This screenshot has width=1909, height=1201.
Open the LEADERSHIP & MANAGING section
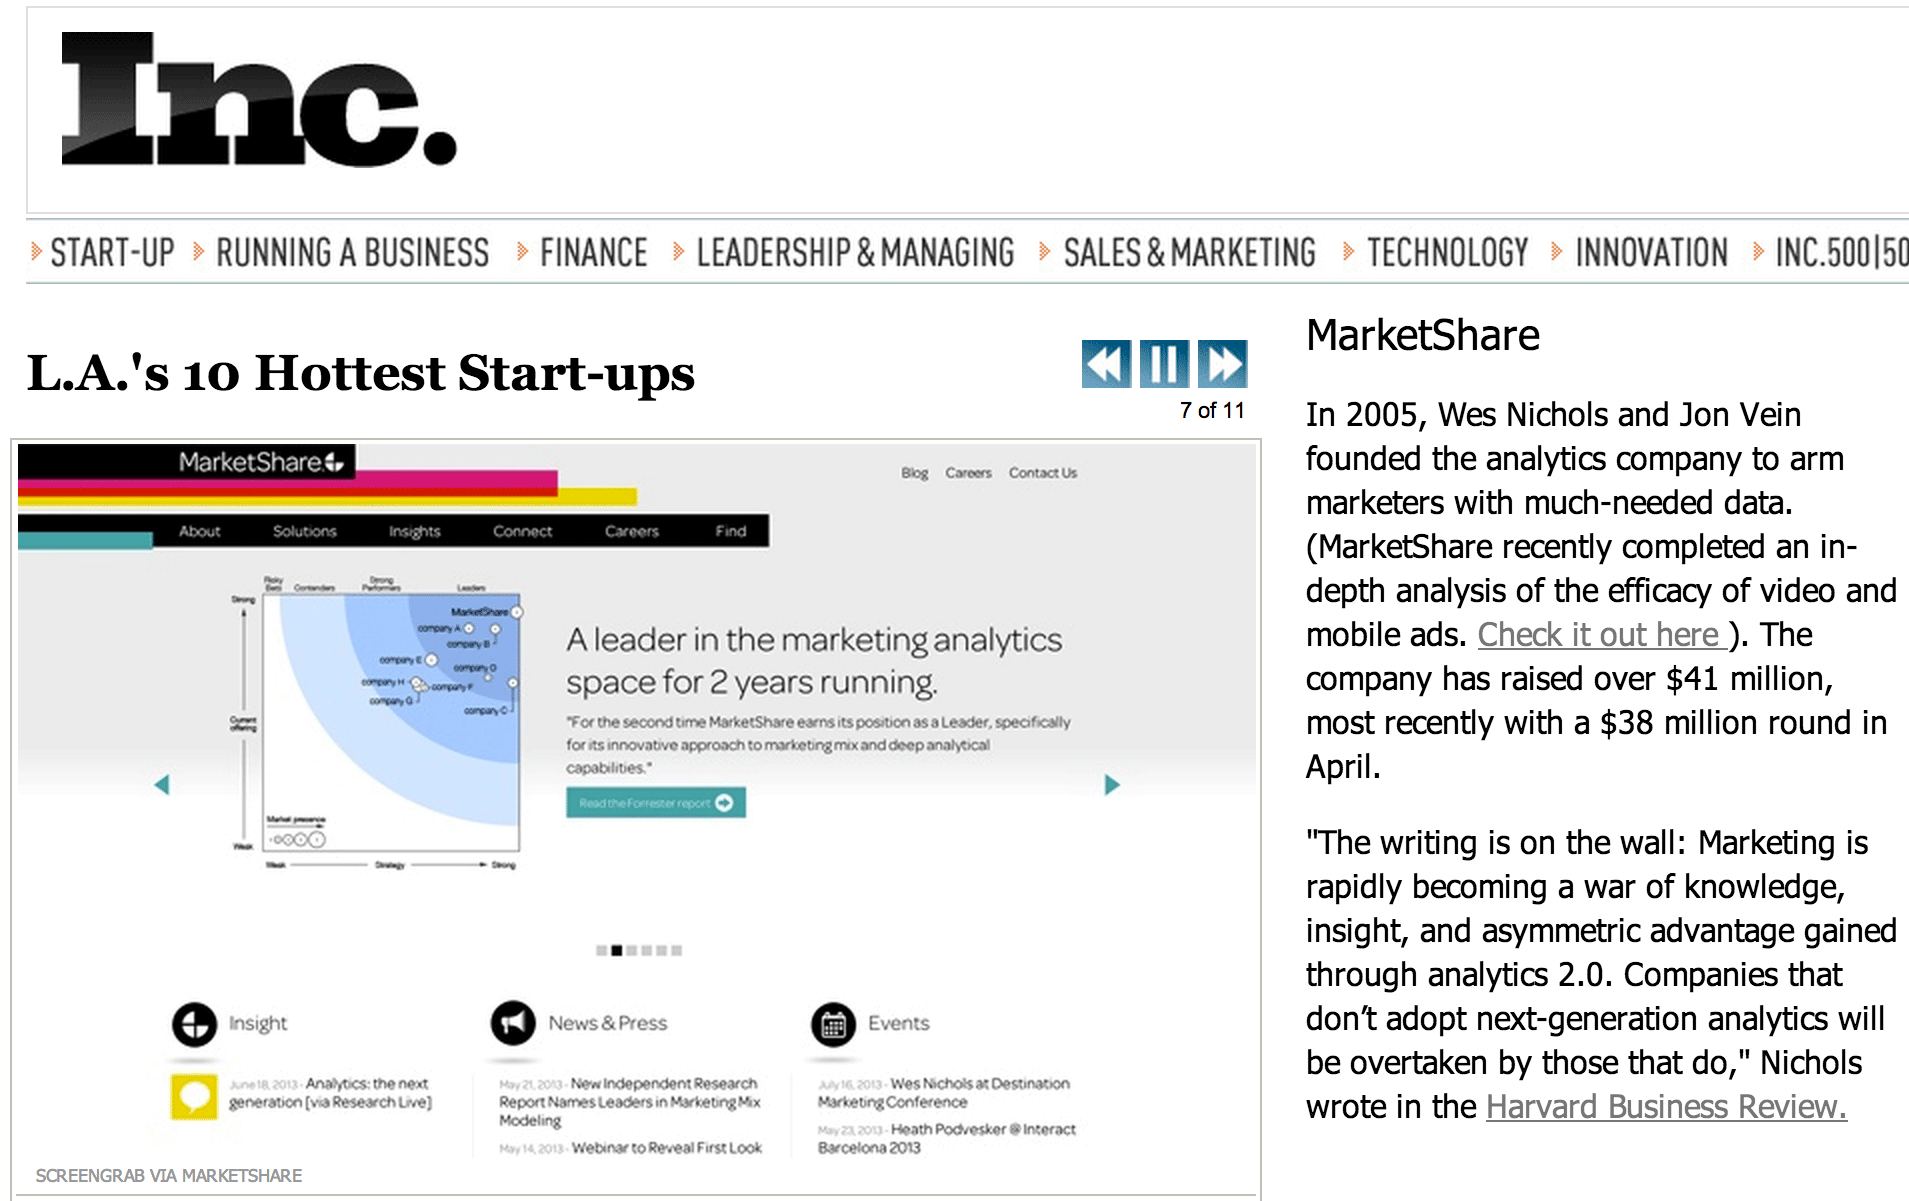pyautogui.click(x=855, y=253)
